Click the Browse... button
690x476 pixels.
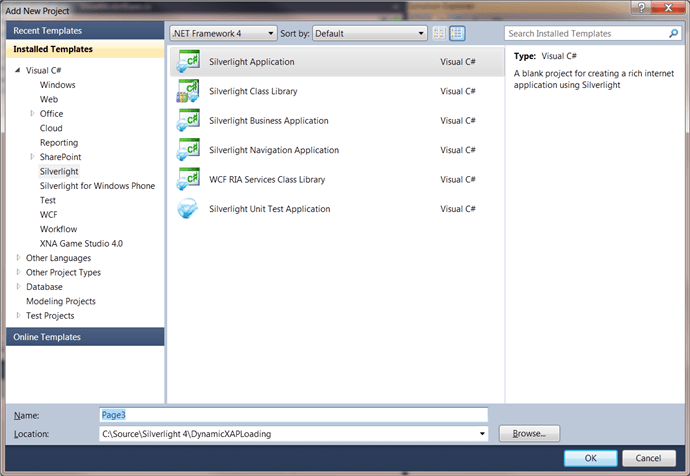click(529, 433)
